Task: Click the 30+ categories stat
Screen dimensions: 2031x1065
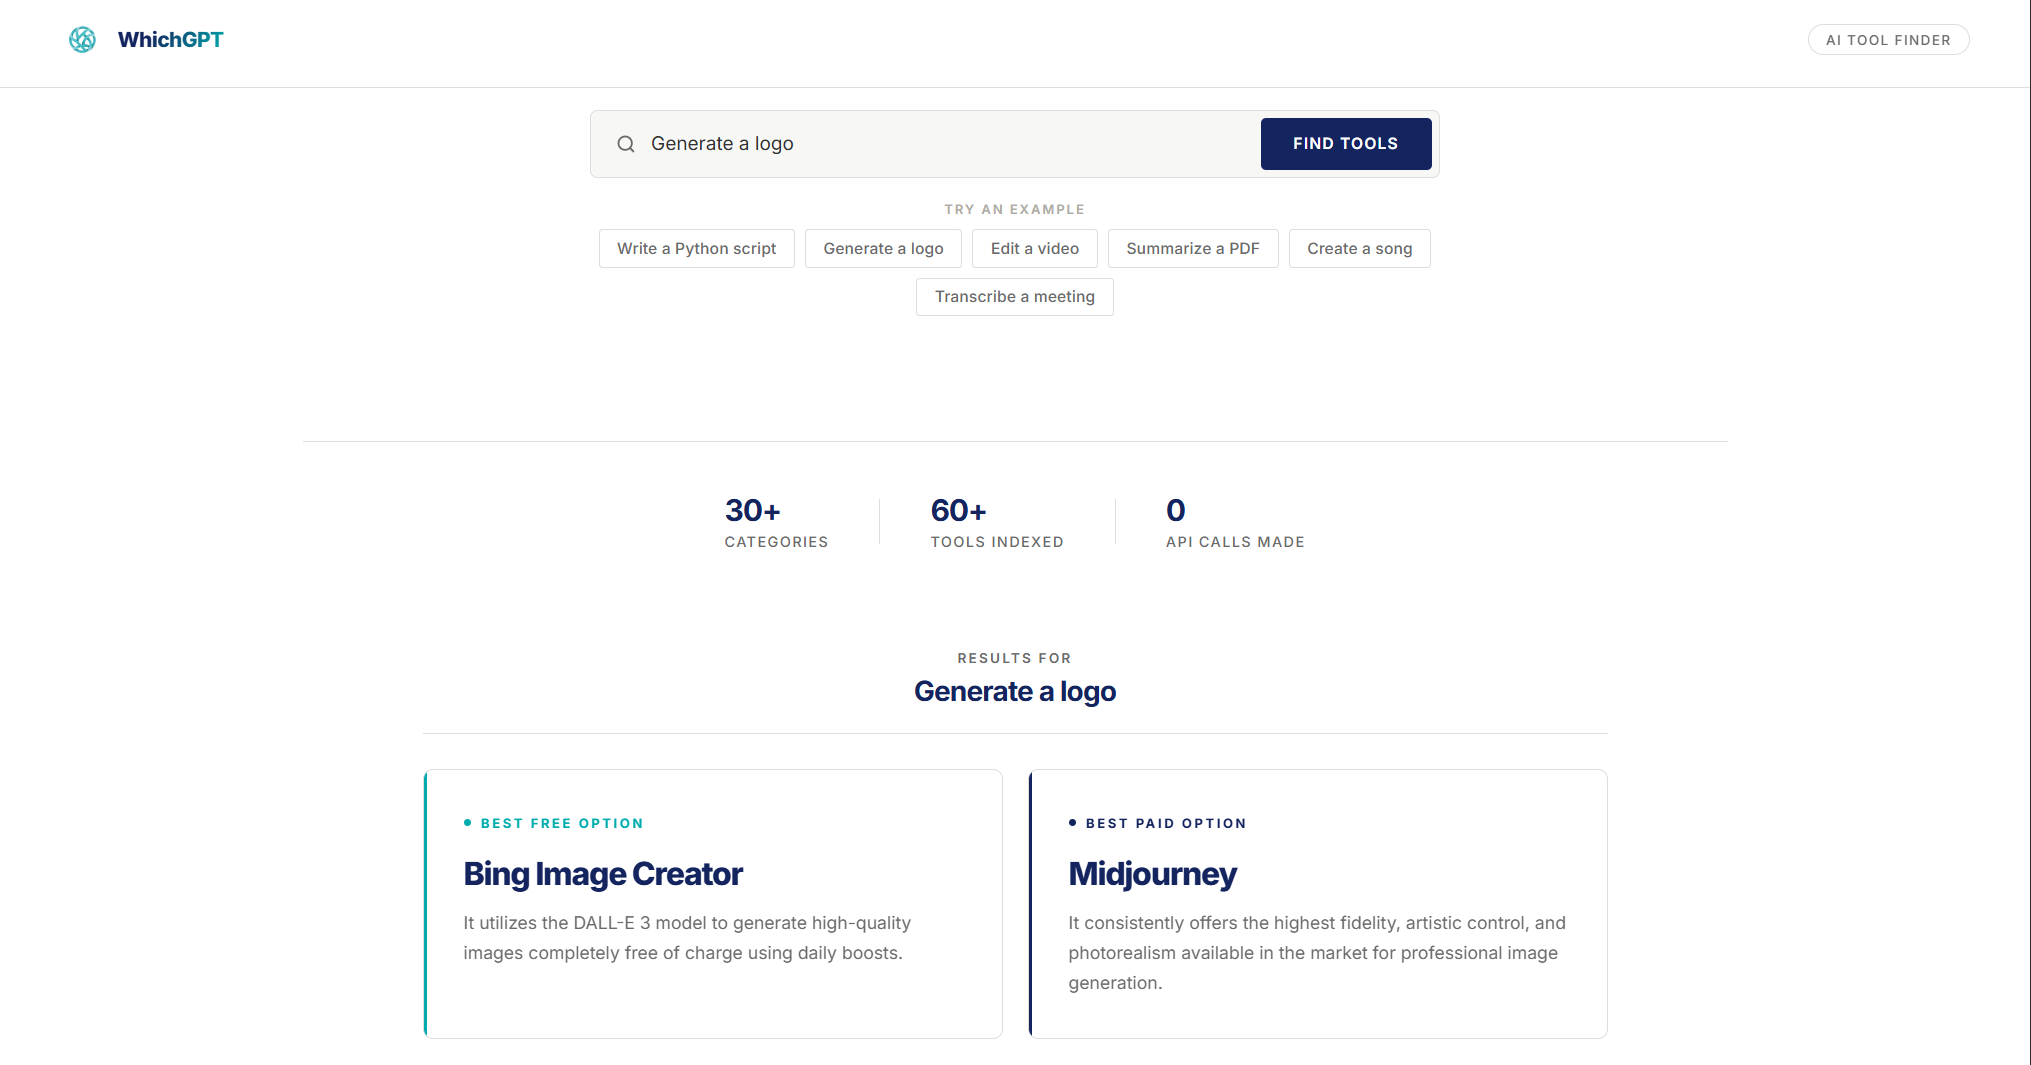Action: [x=776, y=522]
